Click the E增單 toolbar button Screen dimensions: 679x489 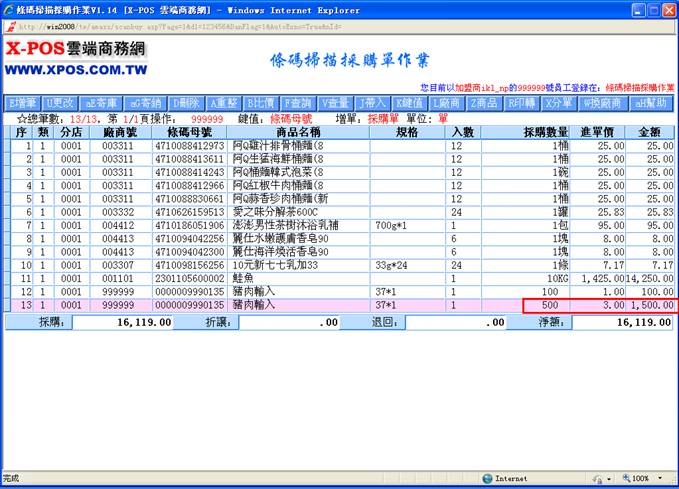click(23, 103)
